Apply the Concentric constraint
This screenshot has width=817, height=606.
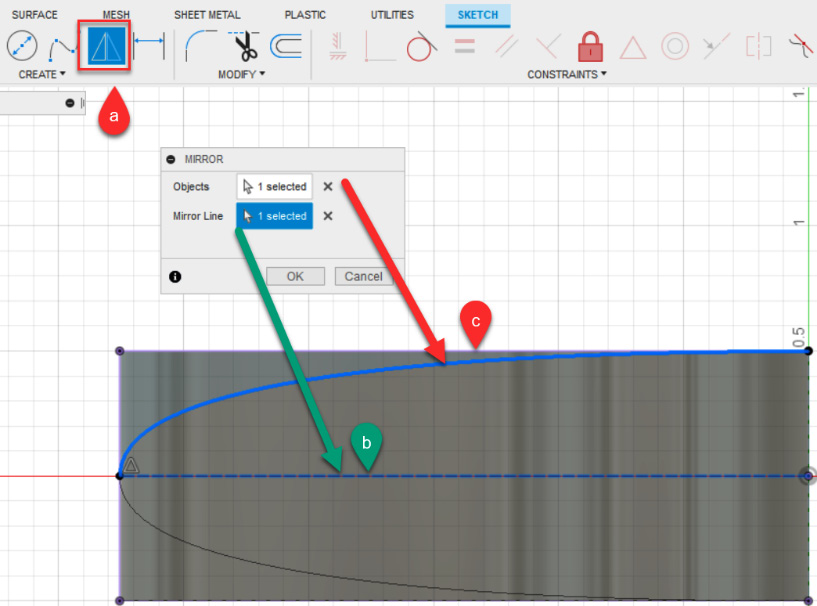click(x=673, y=45)
